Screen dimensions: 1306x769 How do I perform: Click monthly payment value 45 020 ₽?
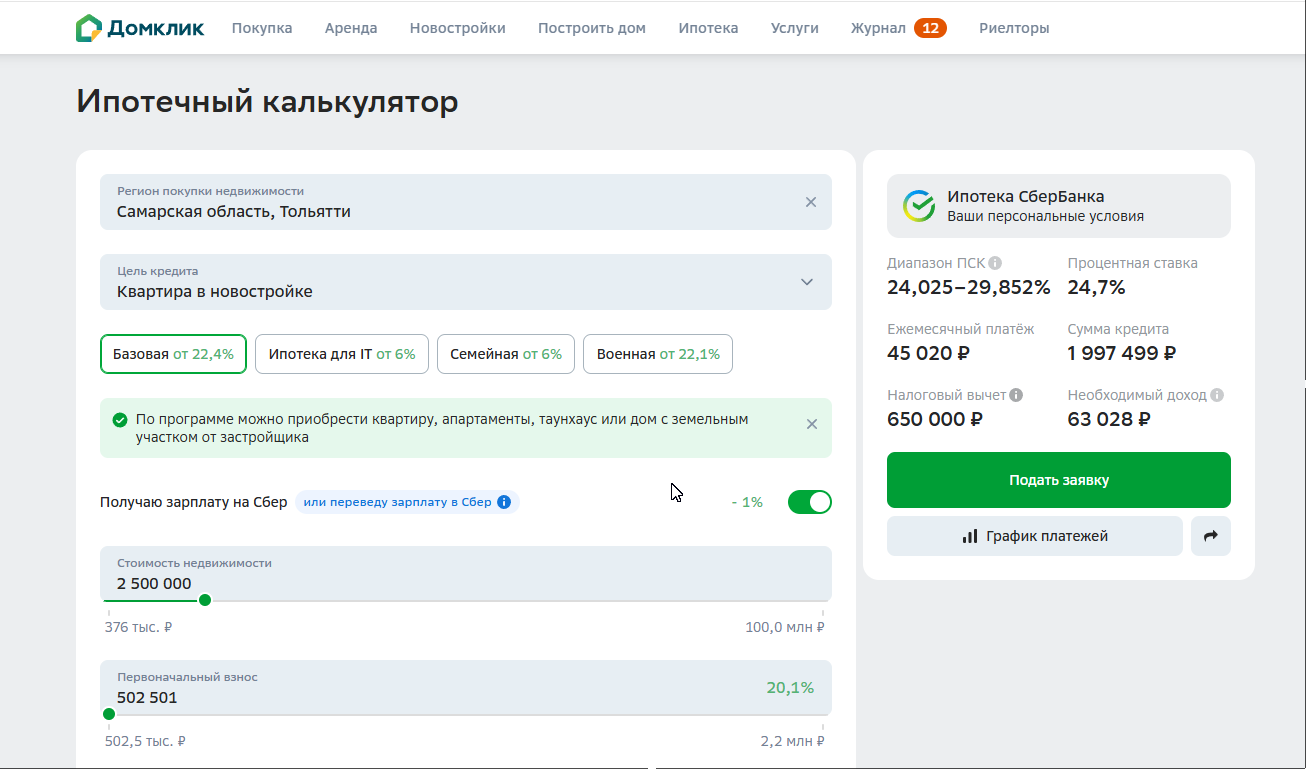(x=929, y=353)
